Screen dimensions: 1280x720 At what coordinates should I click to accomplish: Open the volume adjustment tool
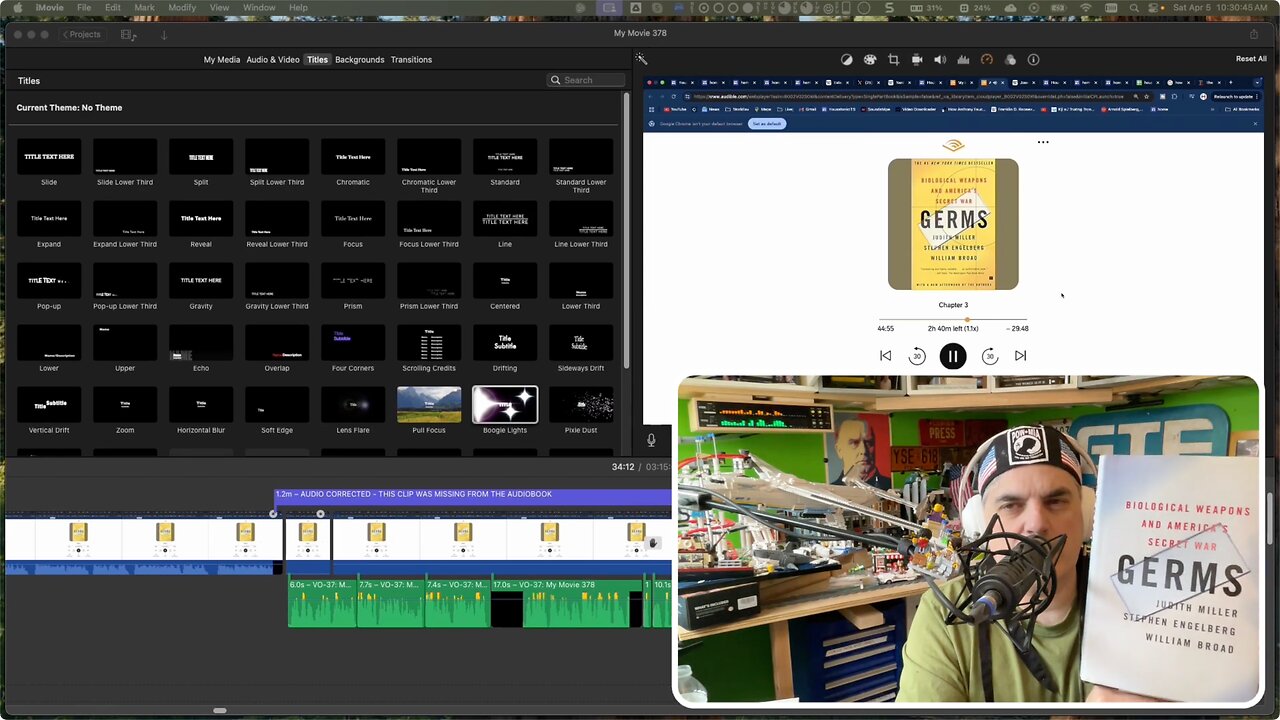[940, 59]
